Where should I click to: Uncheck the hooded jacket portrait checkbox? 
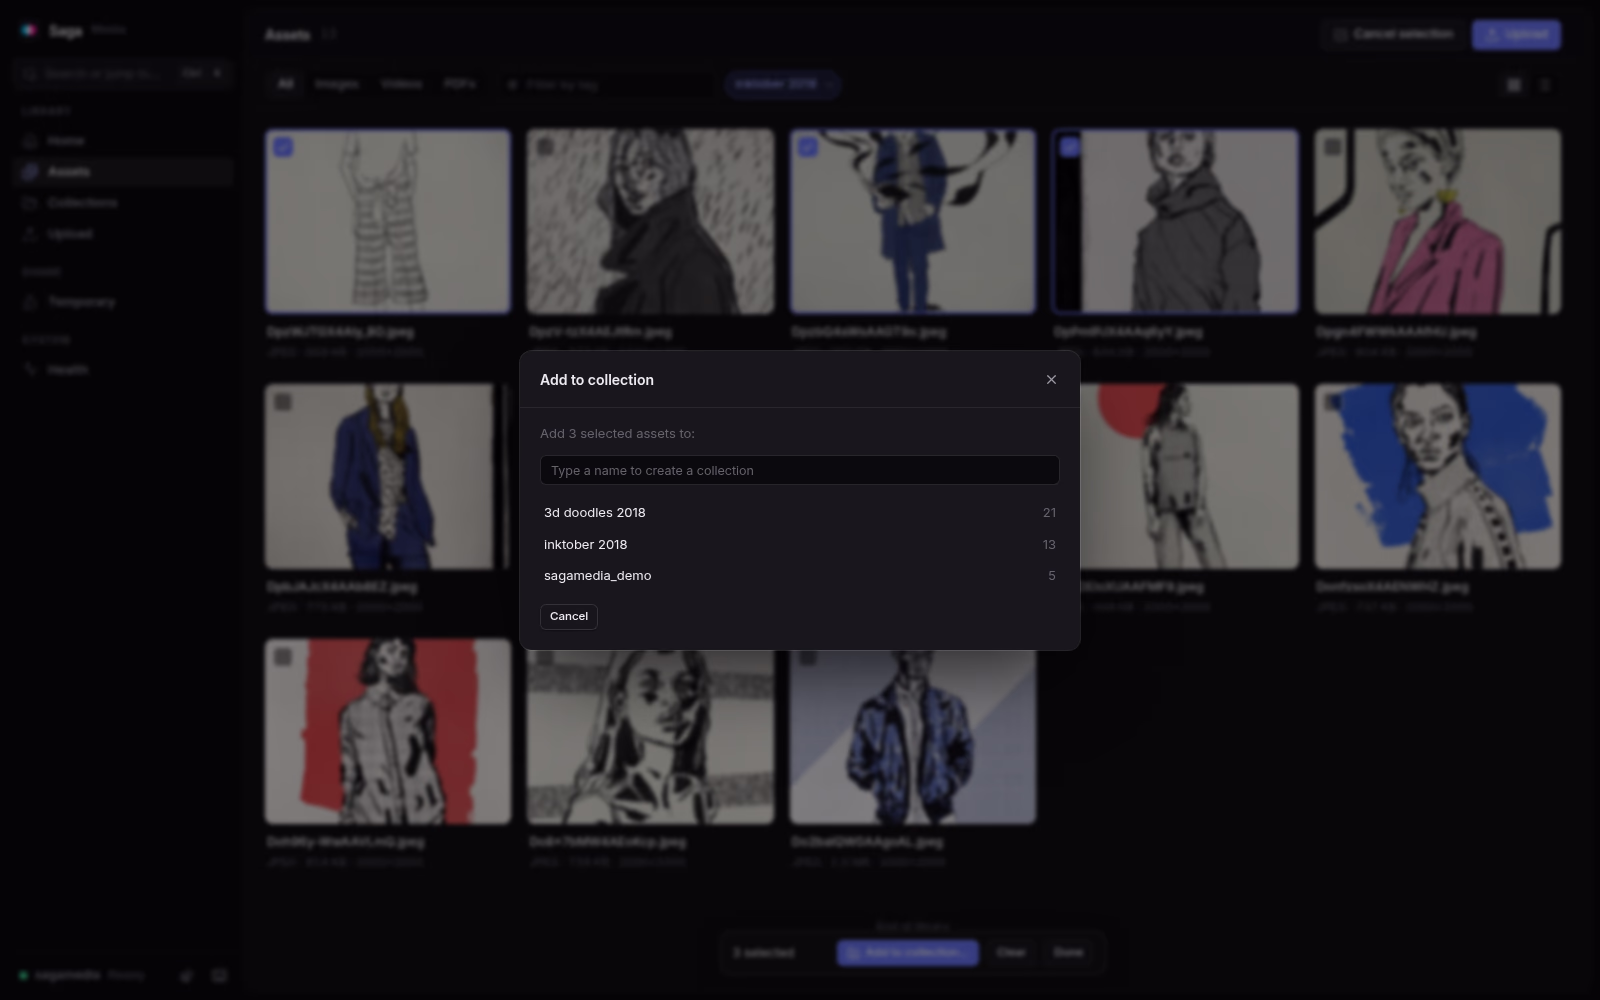(1070, 147)
